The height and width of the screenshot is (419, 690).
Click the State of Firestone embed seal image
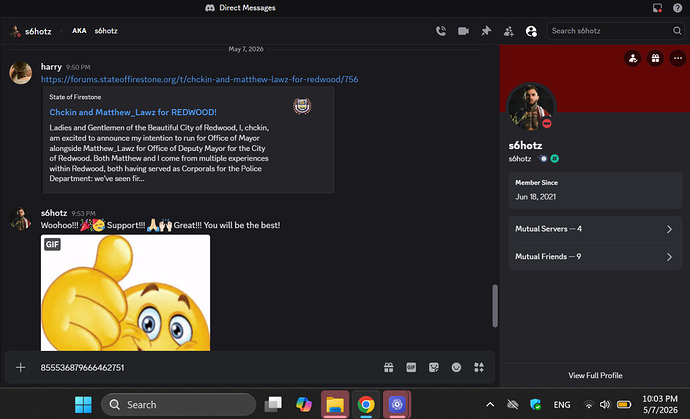tap(302, 106)
